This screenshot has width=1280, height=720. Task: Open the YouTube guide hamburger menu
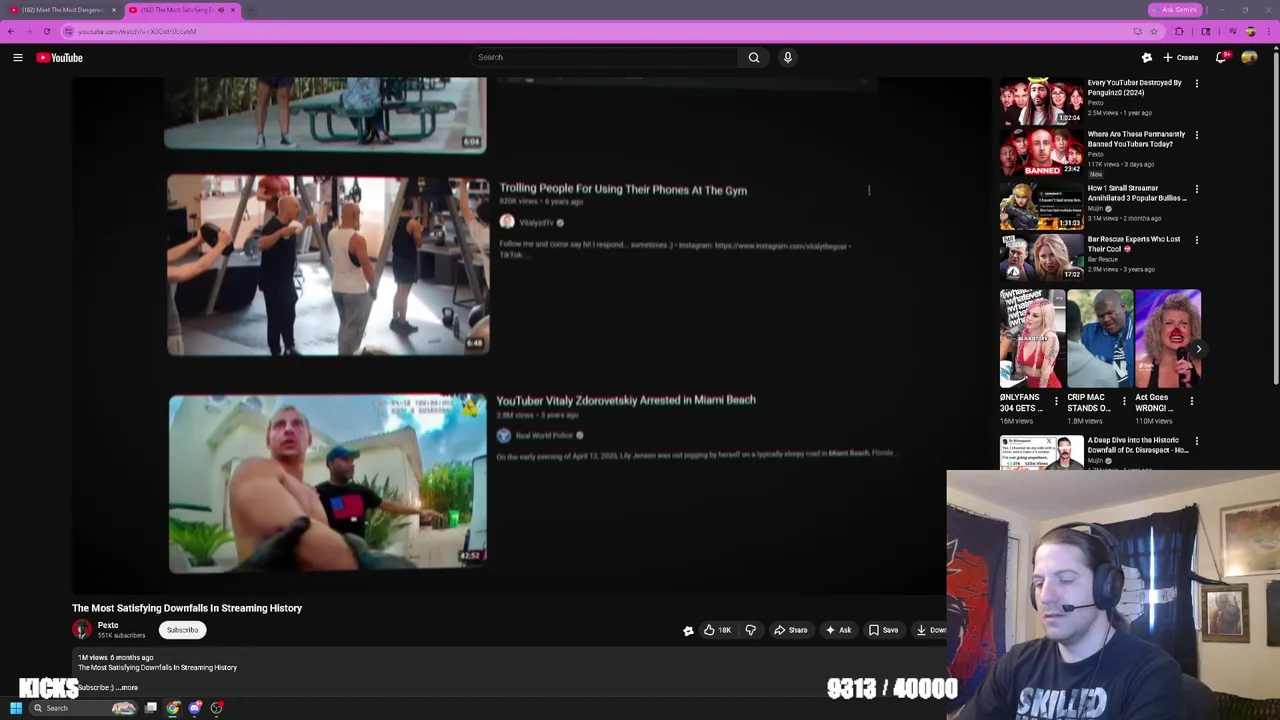pos(18,58)
